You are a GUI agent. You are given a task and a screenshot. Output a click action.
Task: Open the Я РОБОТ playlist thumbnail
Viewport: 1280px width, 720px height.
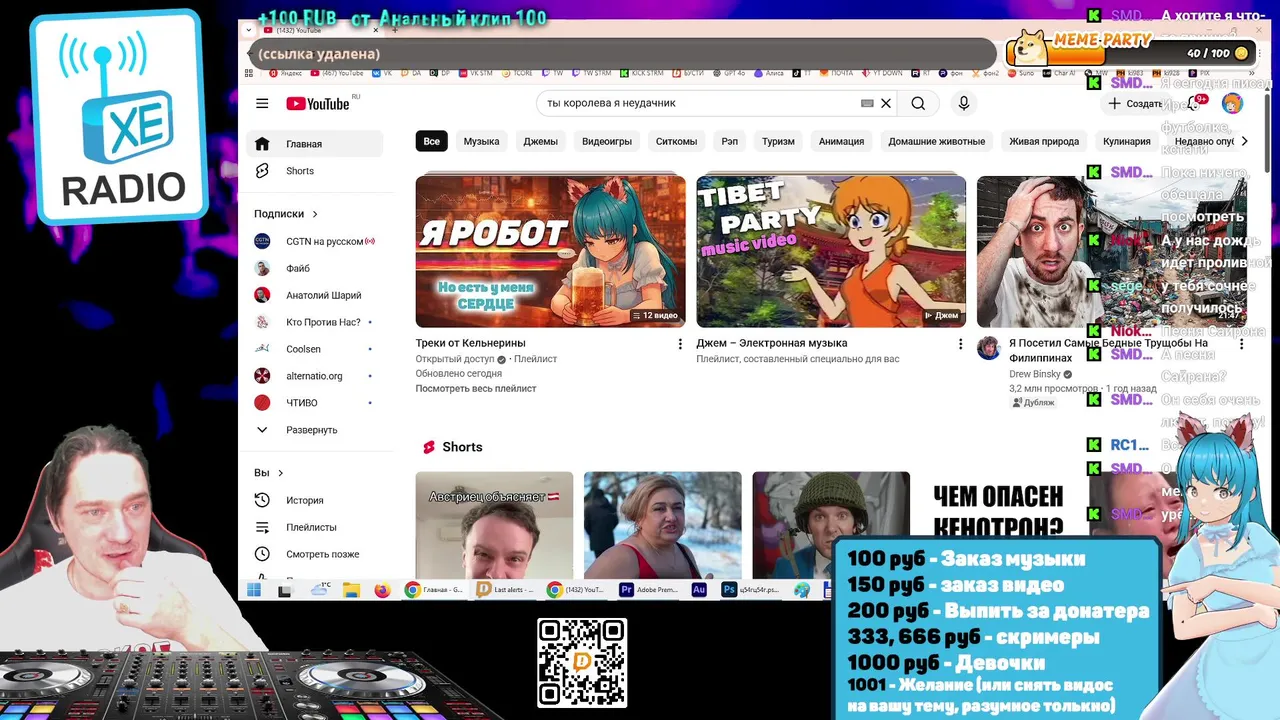550,251
